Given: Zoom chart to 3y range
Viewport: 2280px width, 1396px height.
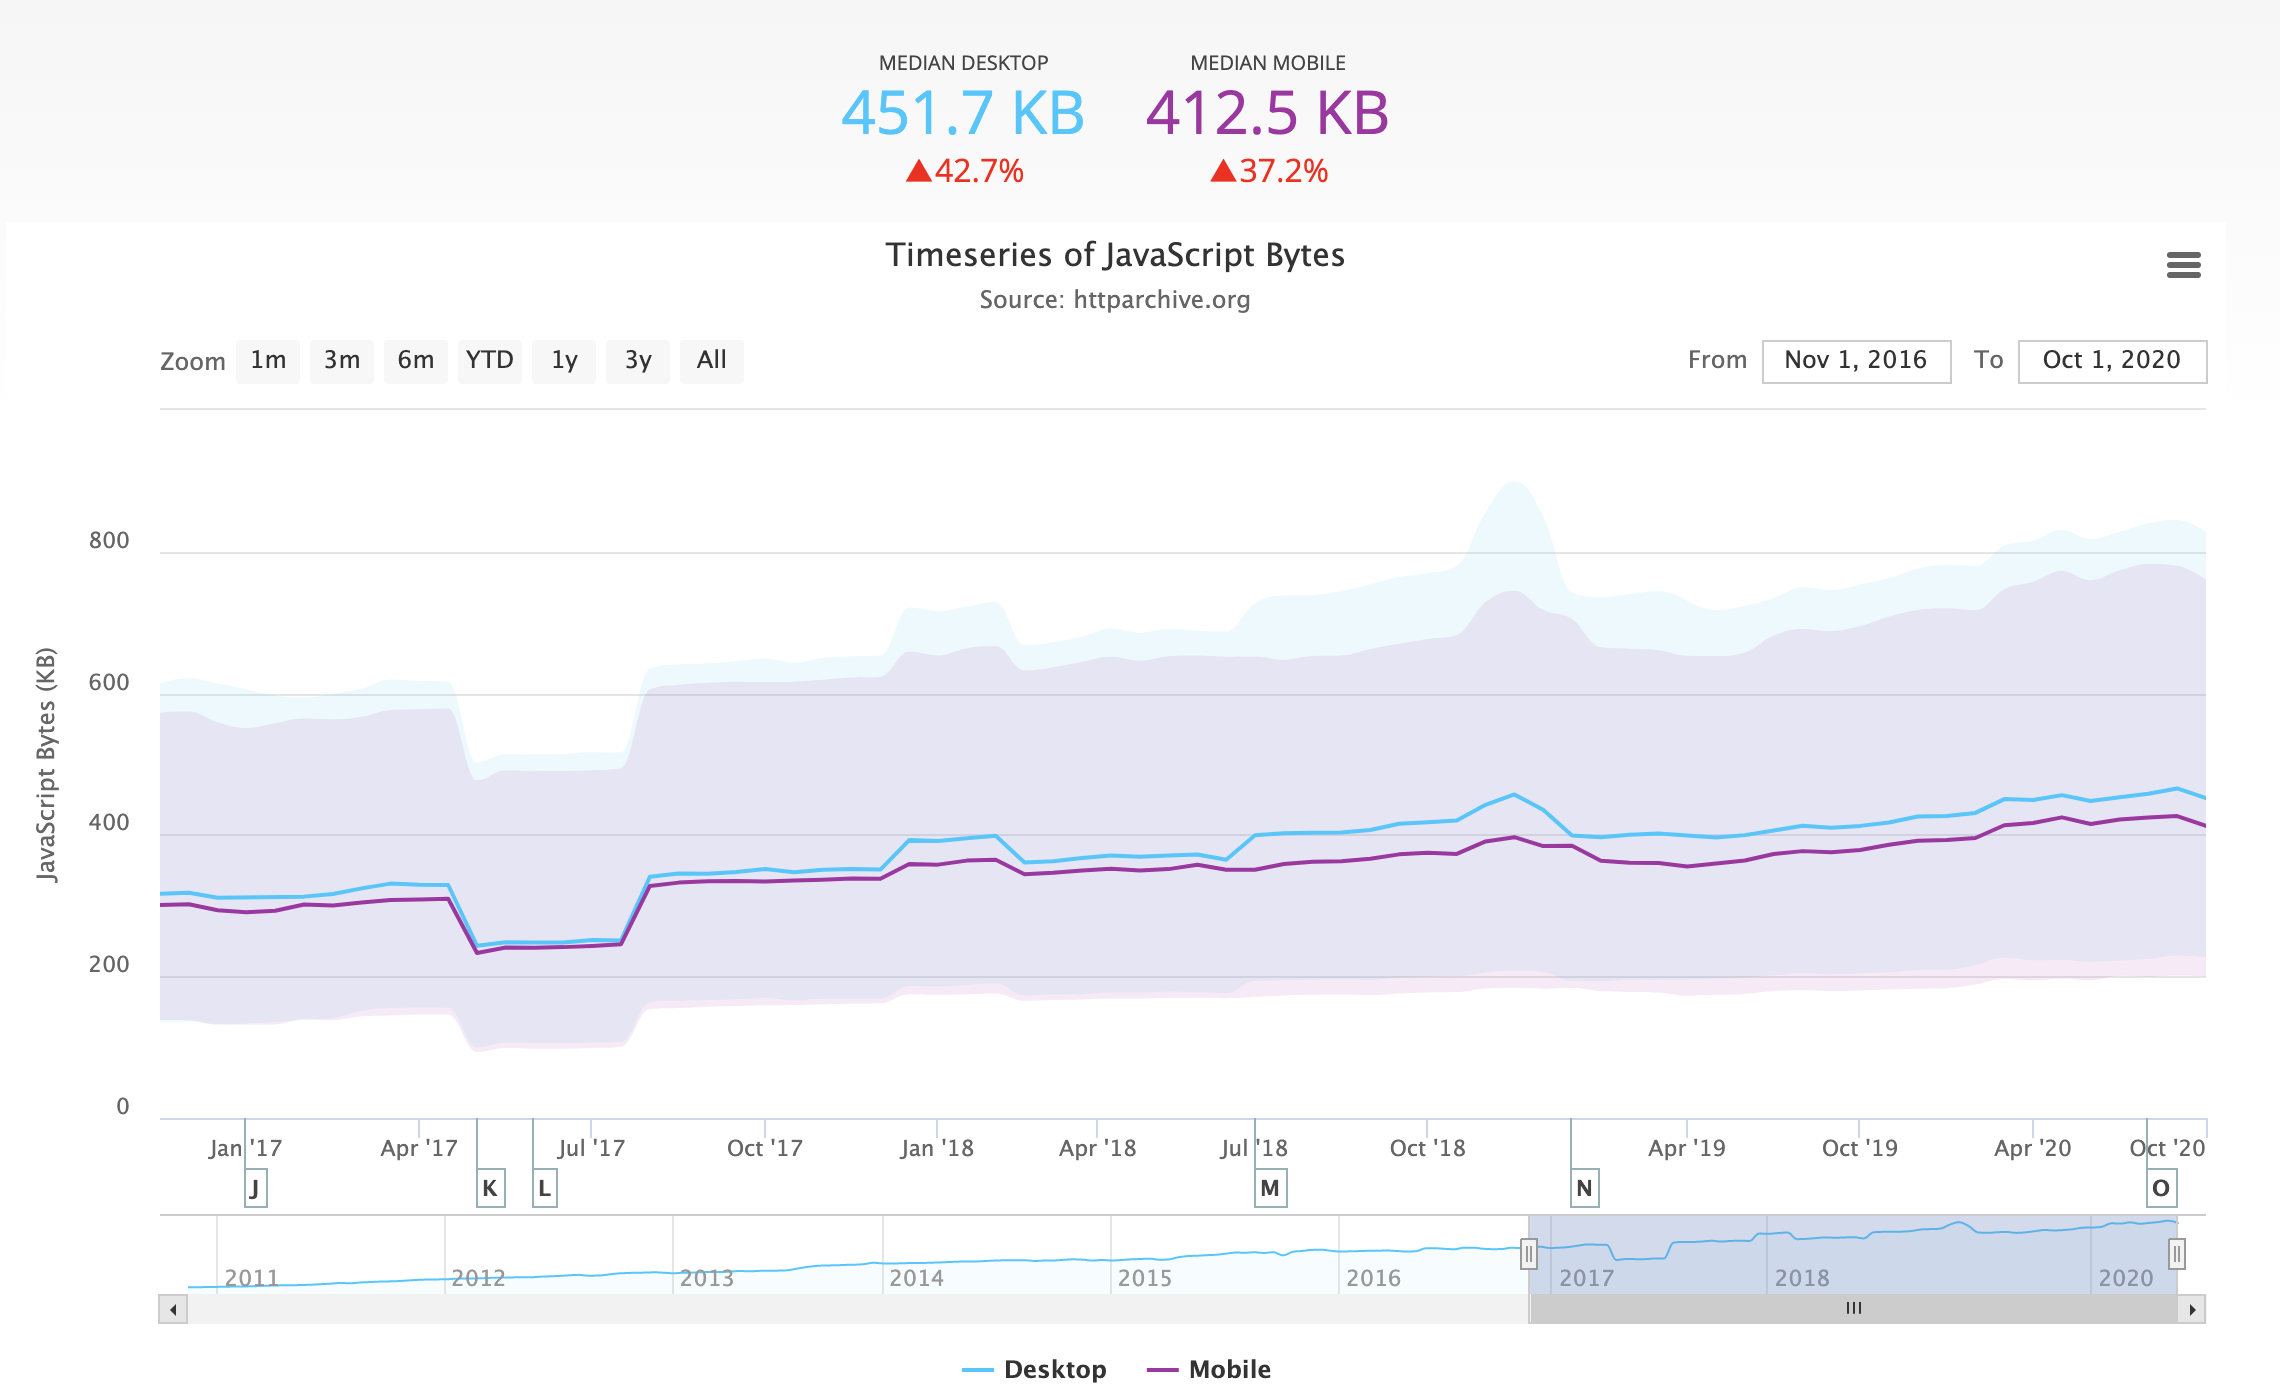Looking at the screenshot, I should tap(638, 360).
